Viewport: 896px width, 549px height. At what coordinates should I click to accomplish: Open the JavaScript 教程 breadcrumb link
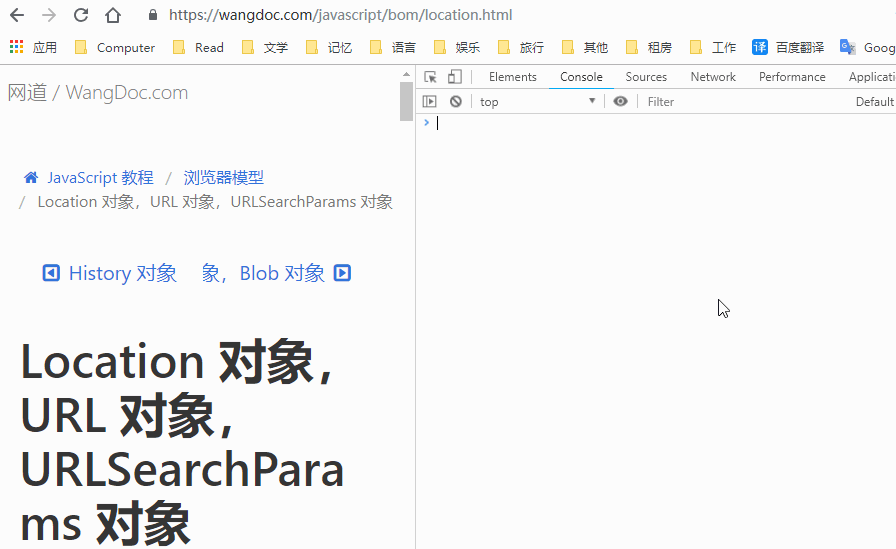(x=100, y=178)
